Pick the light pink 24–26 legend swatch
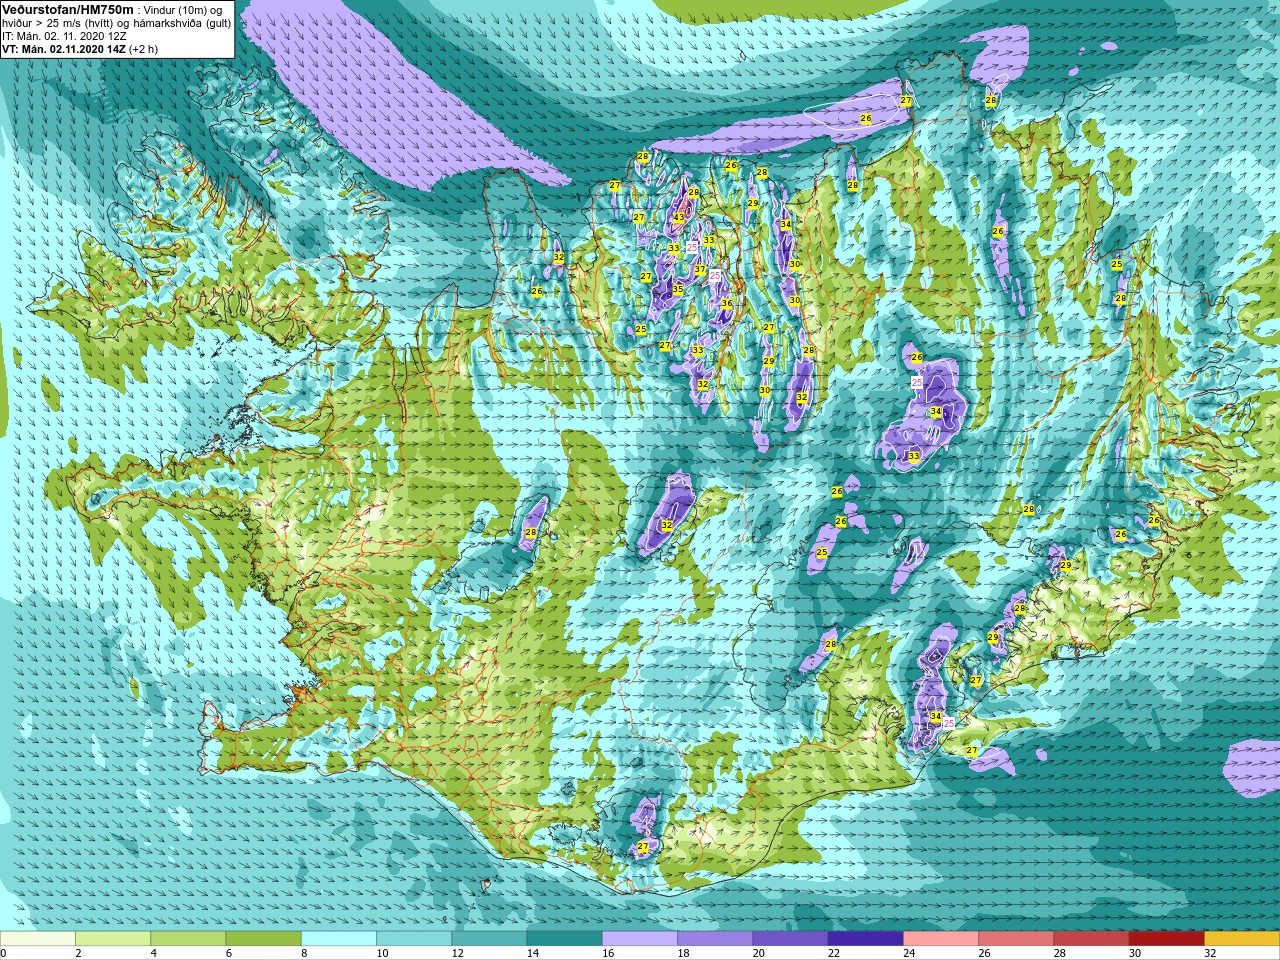The image size is (1280, 960). coord(941,939)
